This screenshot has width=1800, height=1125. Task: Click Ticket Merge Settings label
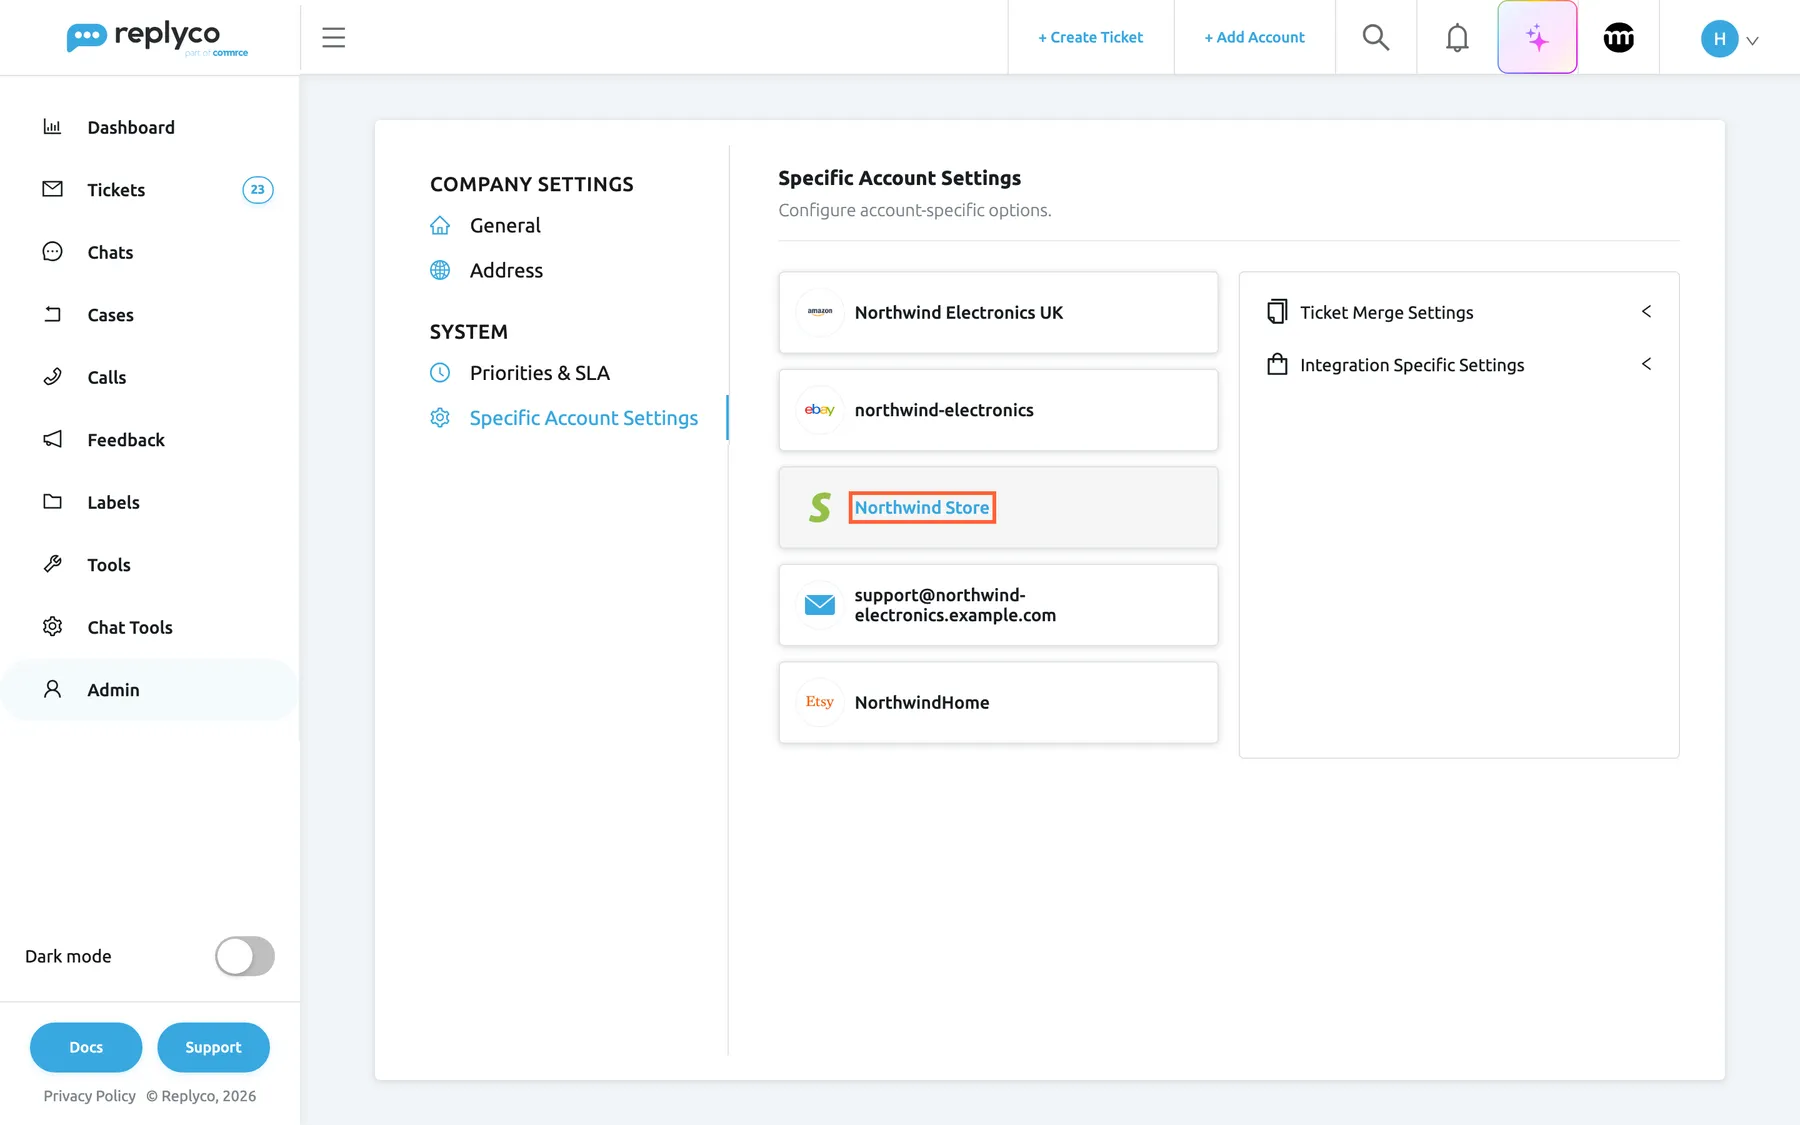pyautogui.click(x=1386, y=313)
